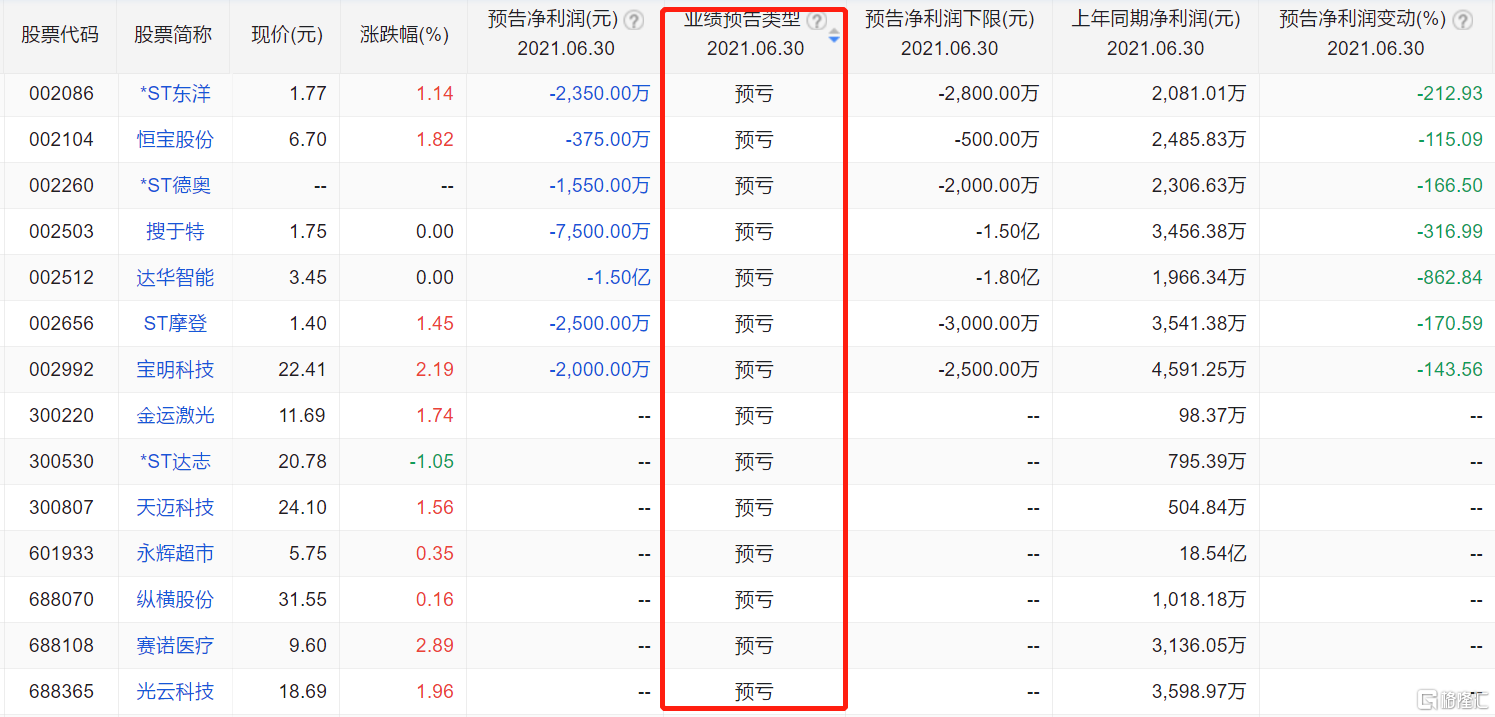Select stock code 688365
The height and width of the screenshot is (717, 1495).
point(61,692)
